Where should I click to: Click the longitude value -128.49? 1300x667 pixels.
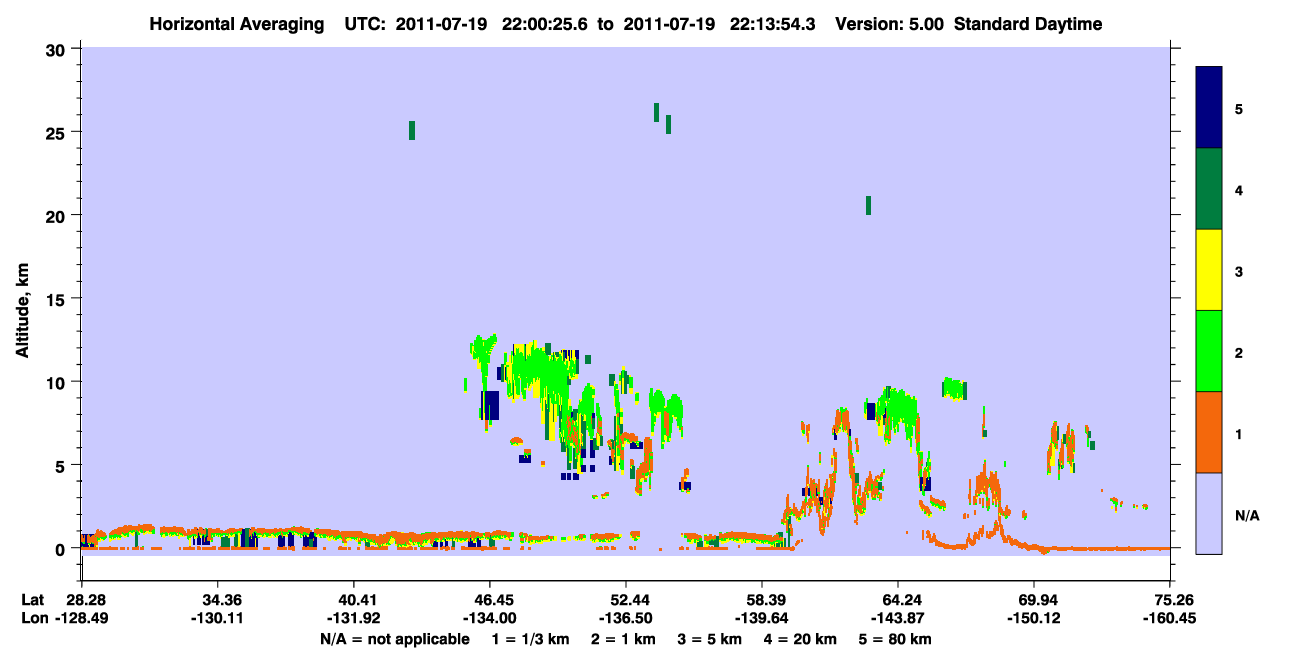point(83,618)
